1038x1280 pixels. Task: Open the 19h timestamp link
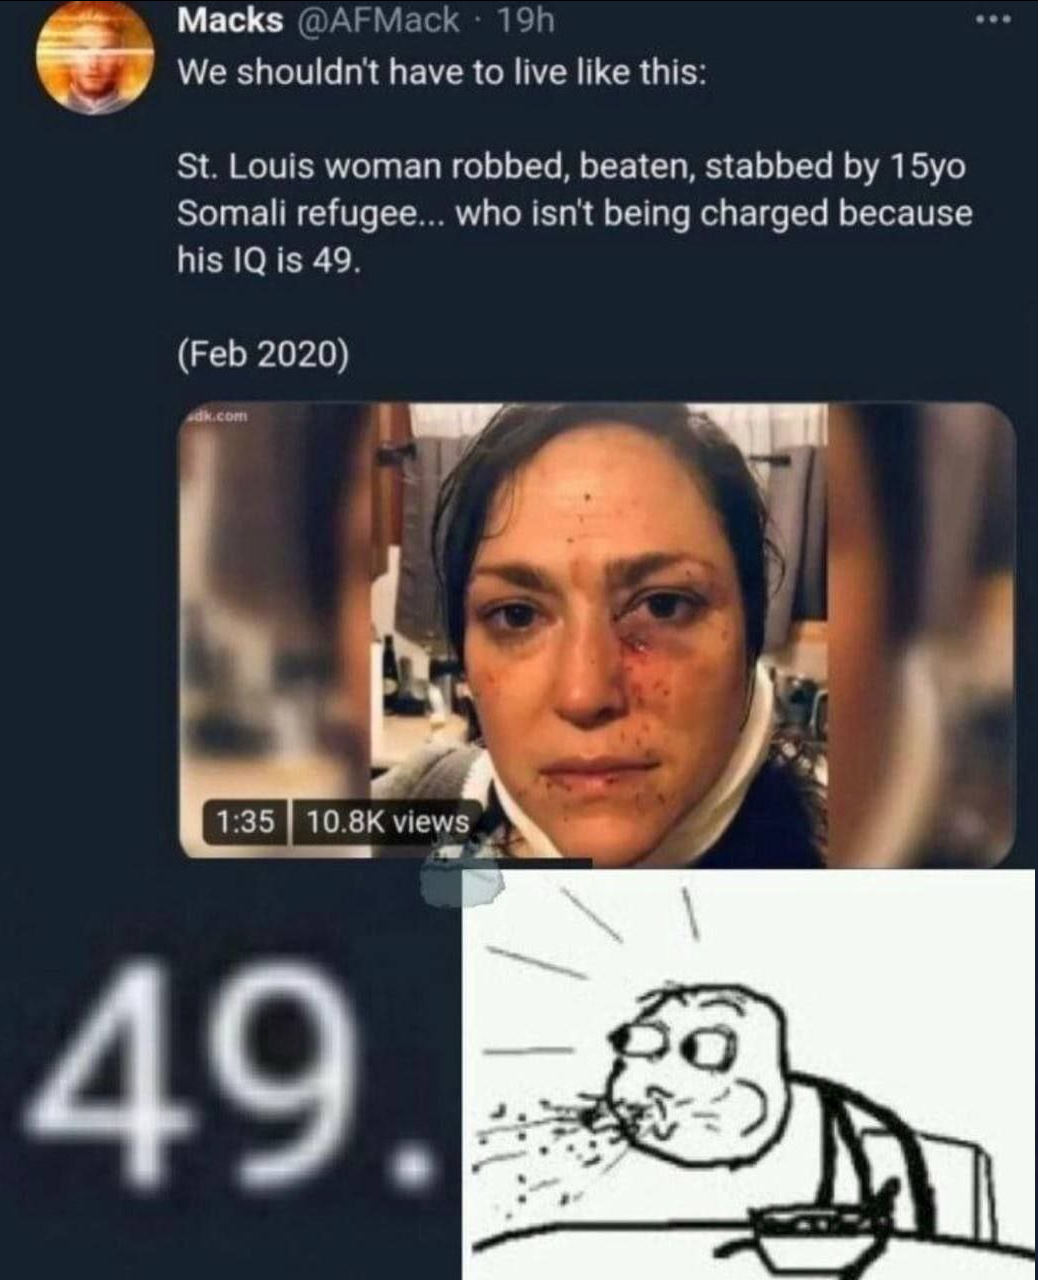(x=524, y=20)
